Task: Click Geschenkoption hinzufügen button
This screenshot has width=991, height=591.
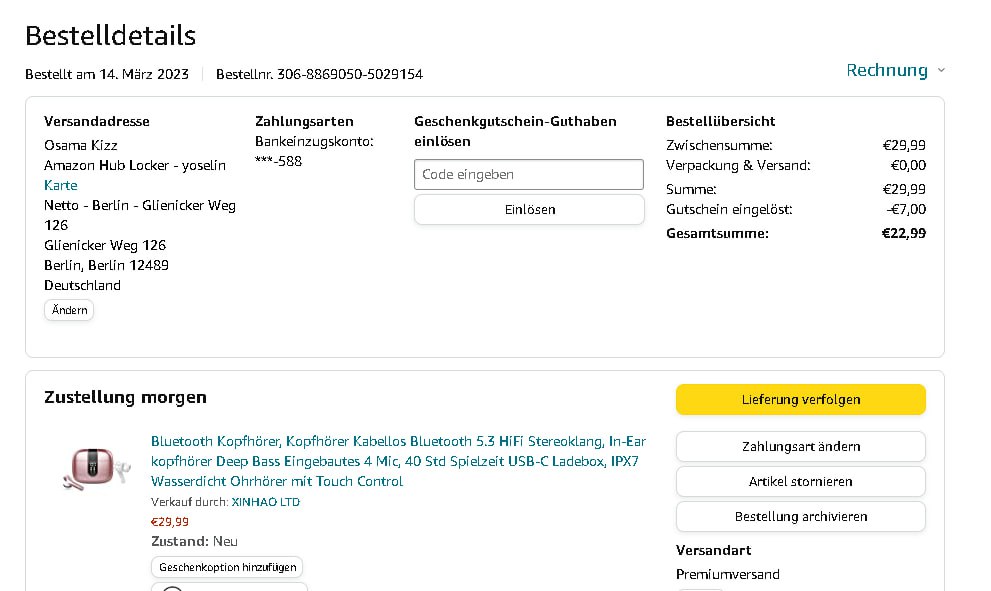Action: (x=227, y=567)
